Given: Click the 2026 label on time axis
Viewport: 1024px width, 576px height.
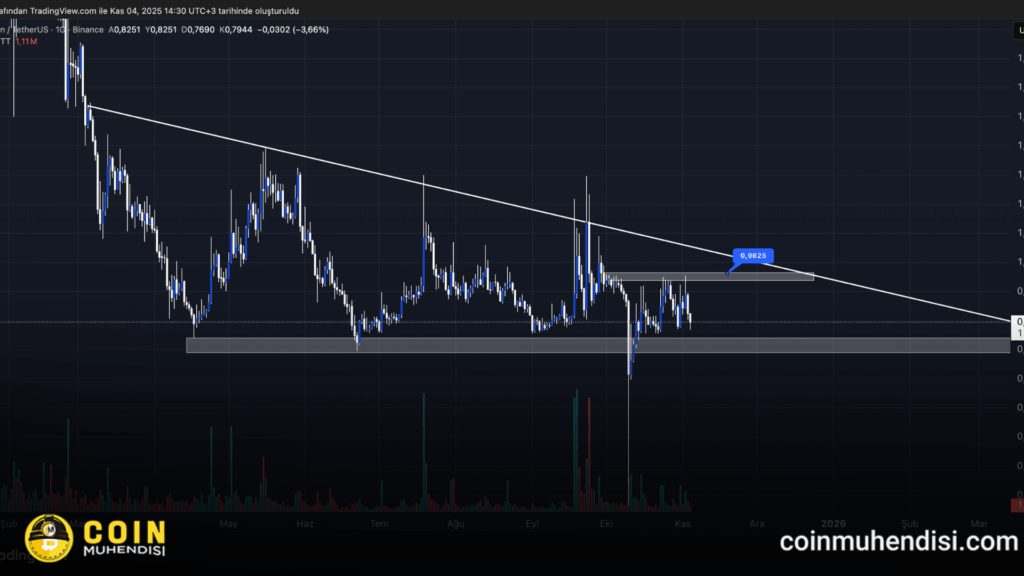Looking at the screenshot, I should (833, 523).
